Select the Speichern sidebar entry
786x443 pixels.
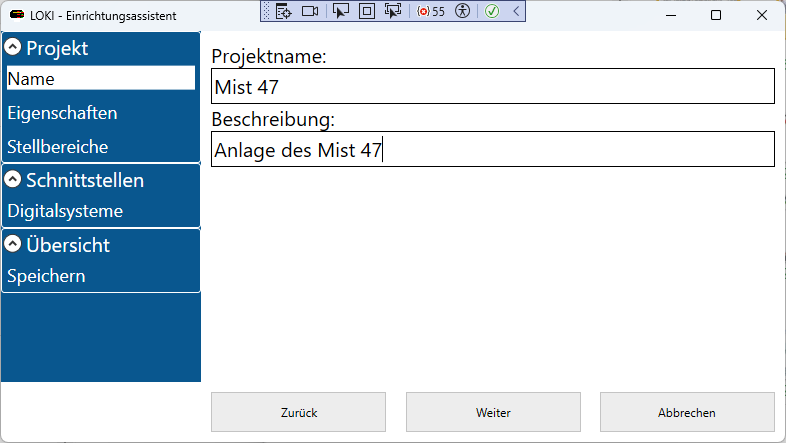pos(46,276)
